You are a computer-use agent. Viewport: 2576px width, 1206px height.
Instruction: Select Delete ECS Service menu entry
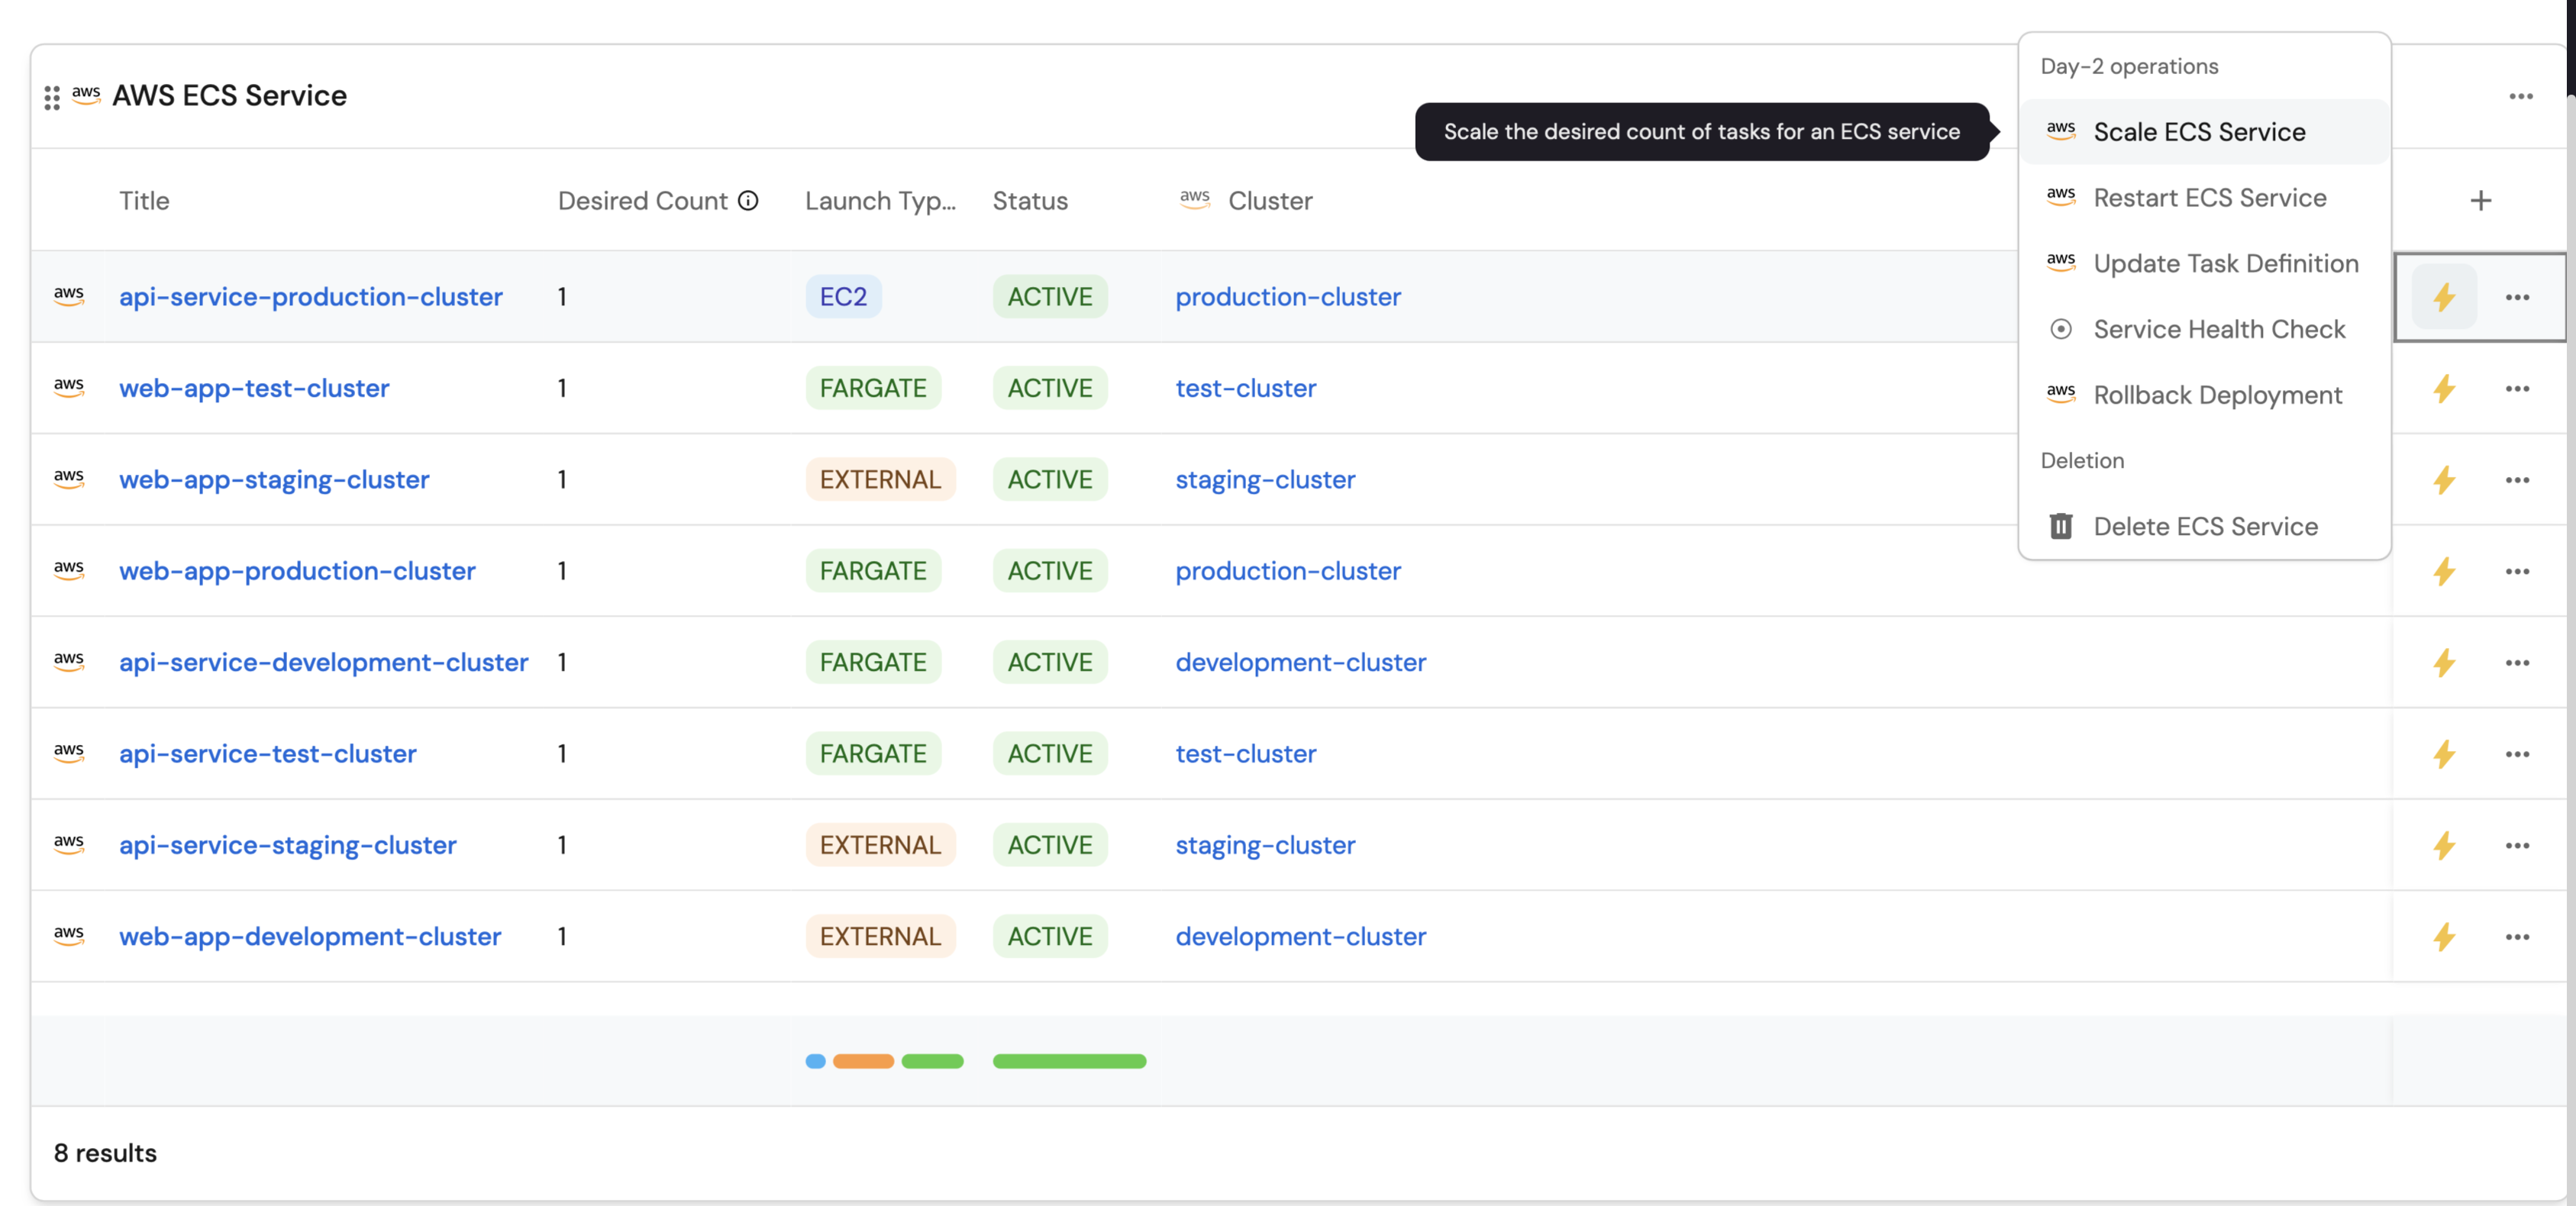click(2204, 526)
